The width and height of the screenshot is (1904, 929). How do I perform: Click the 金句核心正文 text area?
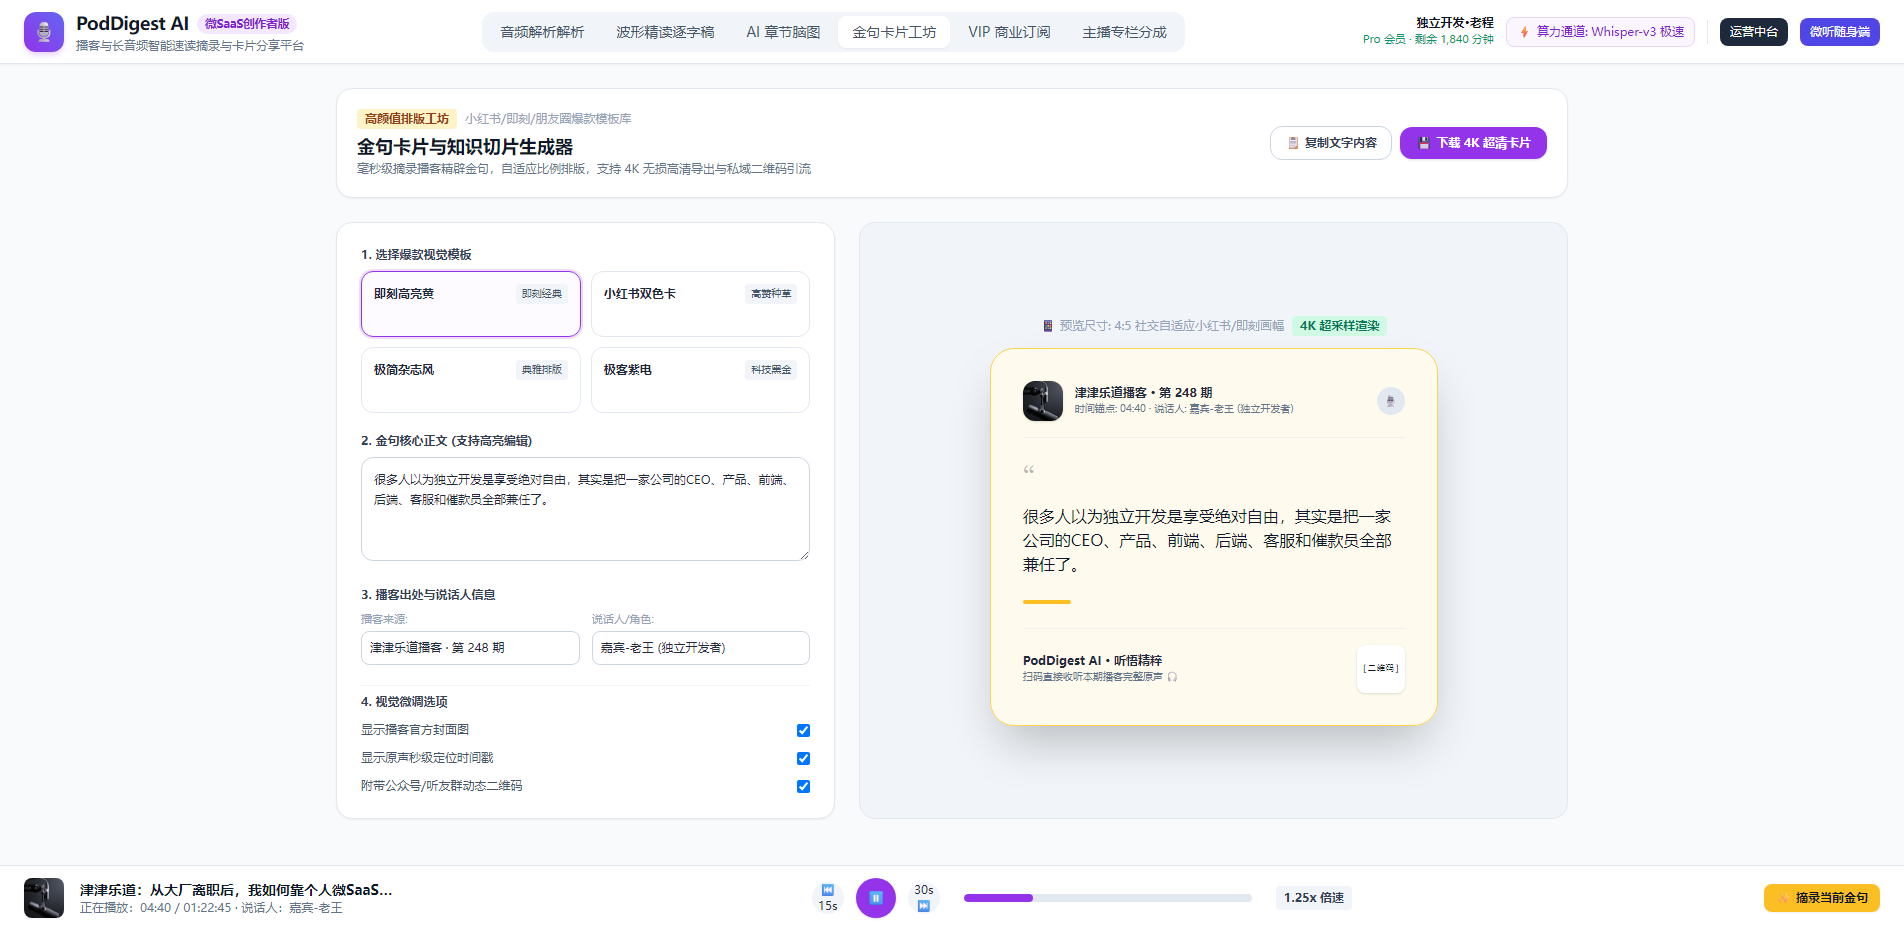pyautogui.click(x=585, y=509)
